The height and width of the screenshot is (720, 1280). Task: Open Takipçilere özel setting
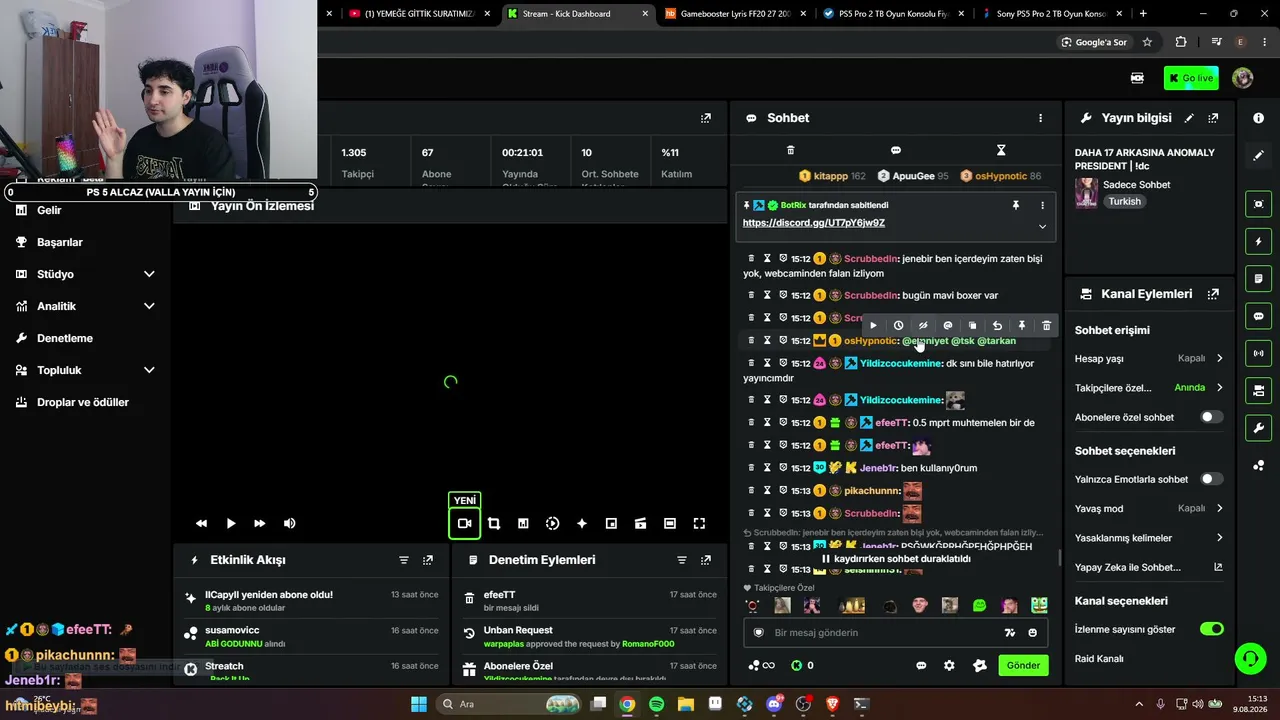point(1149,387)
